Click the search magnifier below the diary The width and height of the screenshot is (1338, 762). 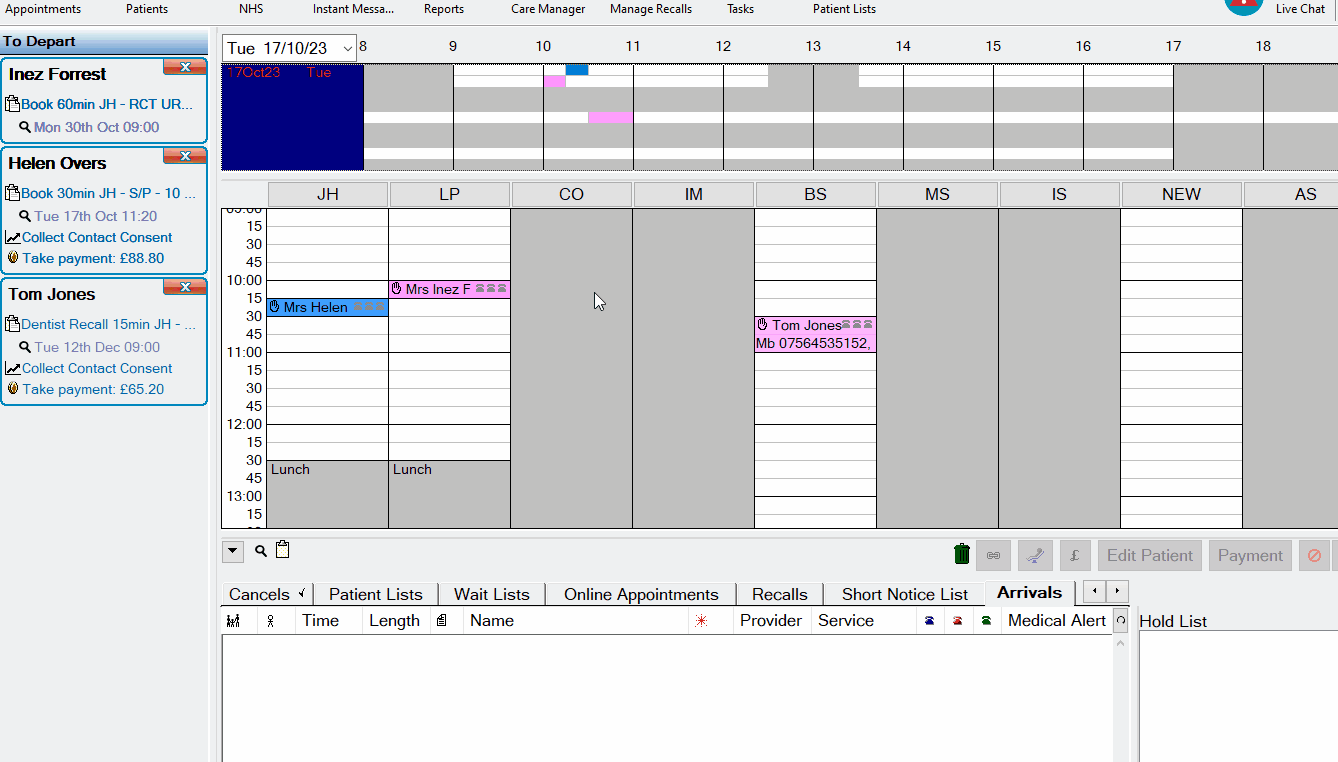[x=261, y=551]
